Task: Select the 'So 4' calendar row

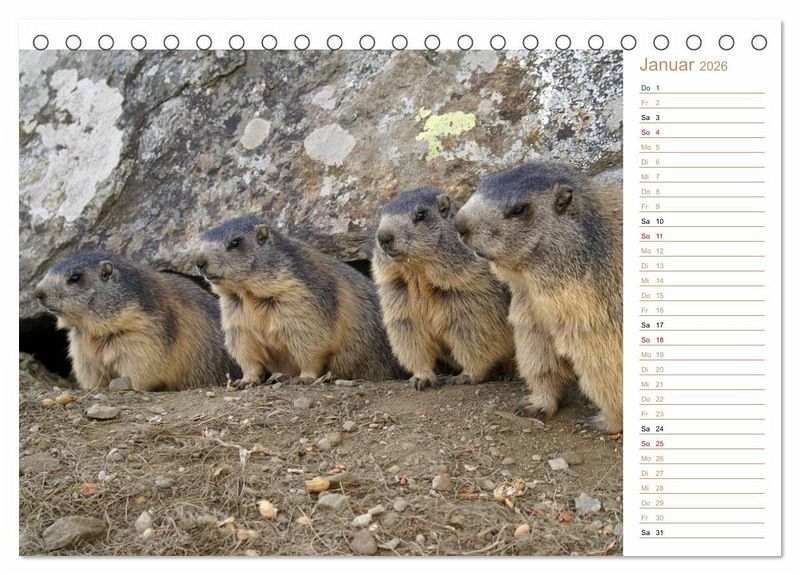Action: (x=702, y=132)
